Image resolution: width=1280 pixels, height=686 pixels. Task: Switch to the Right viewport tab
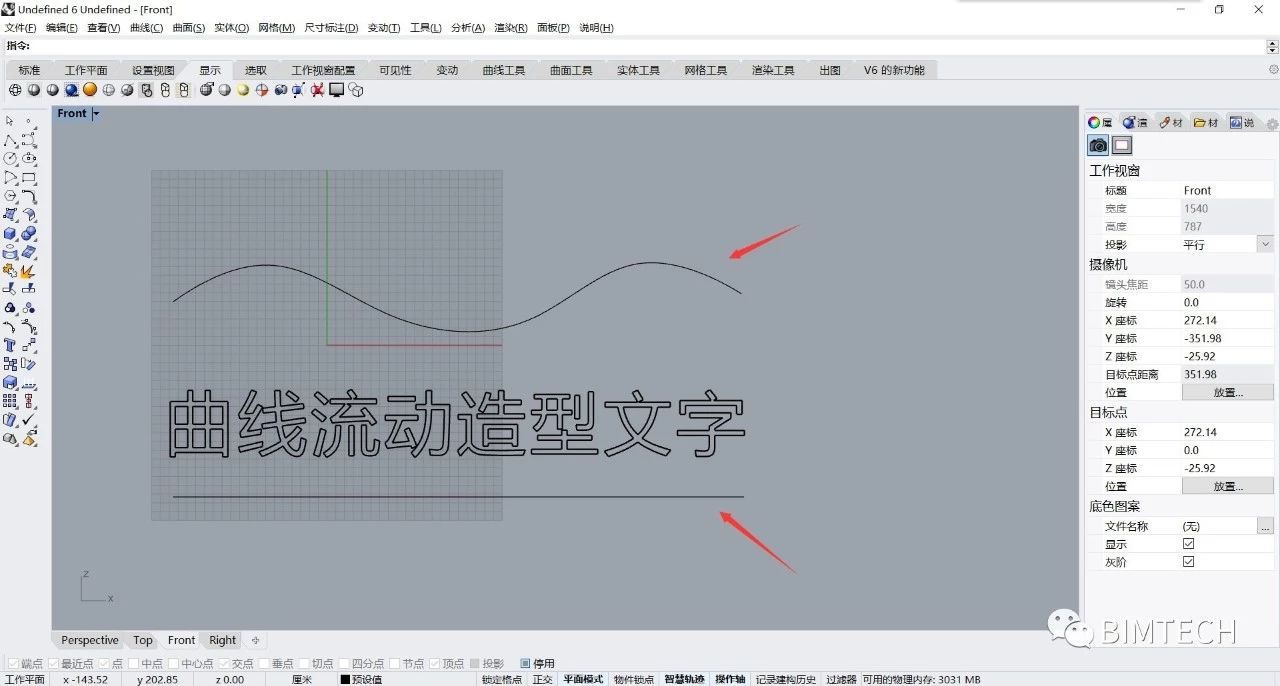[x=223, y=640]
